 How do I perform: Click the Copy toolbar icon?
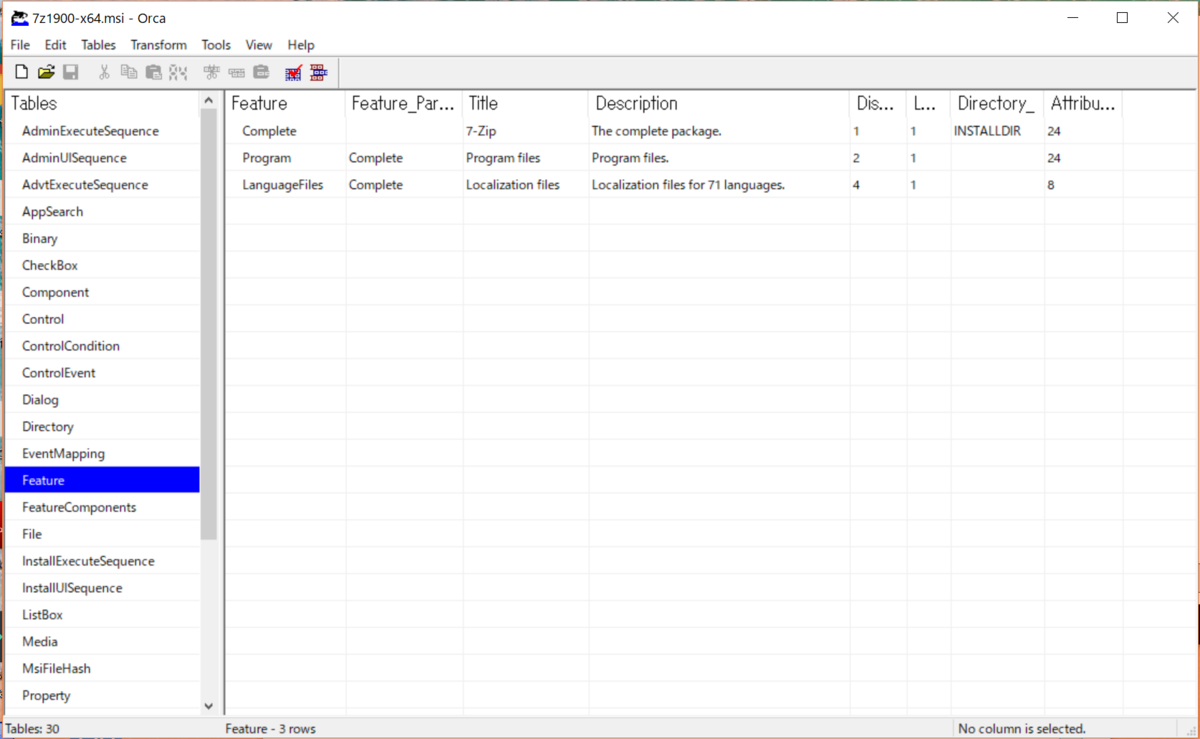(x=129, y=72)
